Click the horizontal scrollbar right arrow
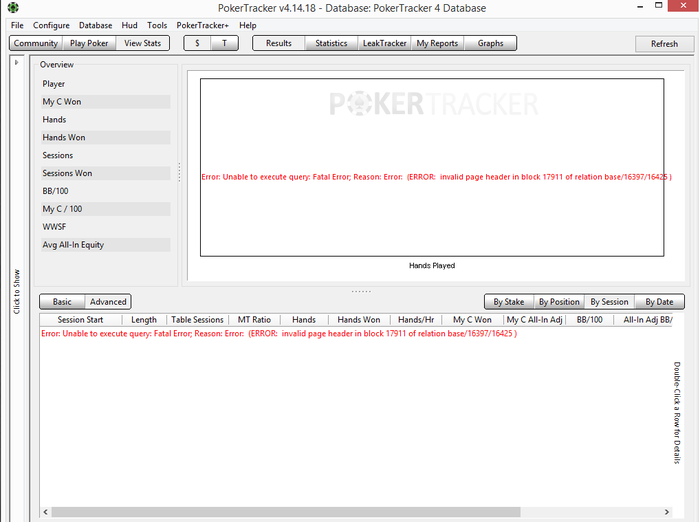The image size is (700, 522). (667, 512)
